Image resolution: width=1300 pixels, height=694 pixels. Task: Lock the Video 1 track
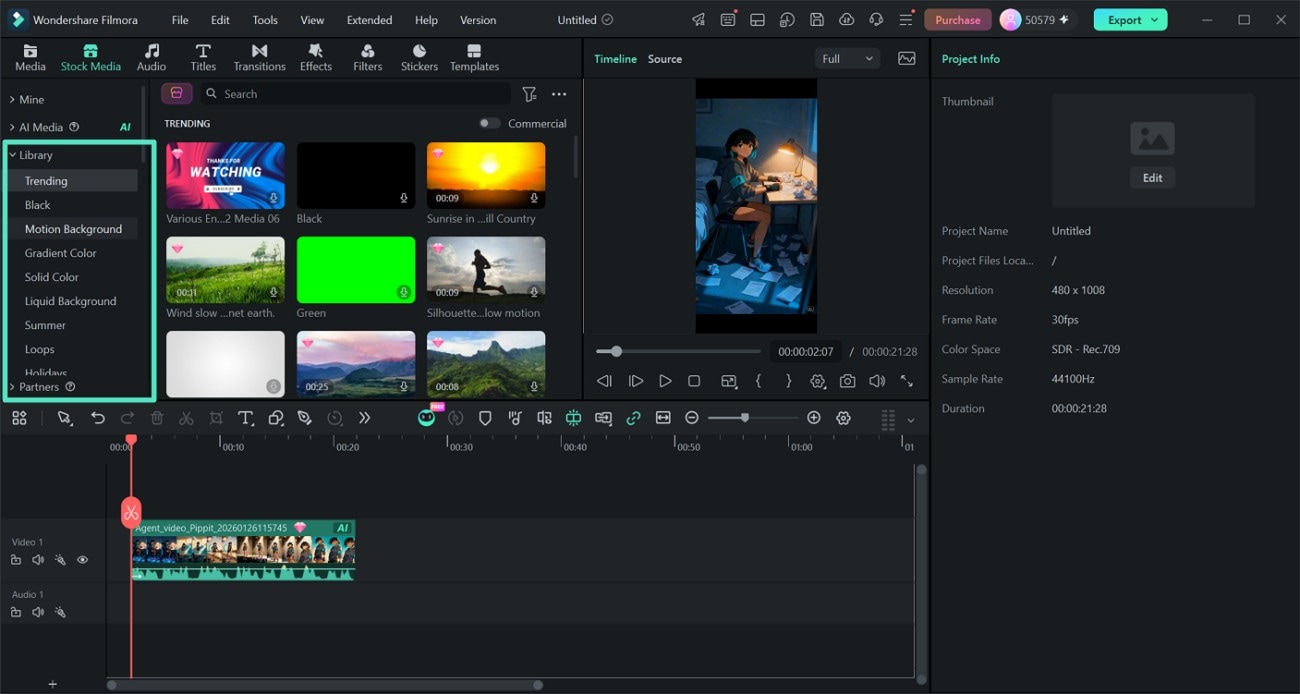[16, 560]
